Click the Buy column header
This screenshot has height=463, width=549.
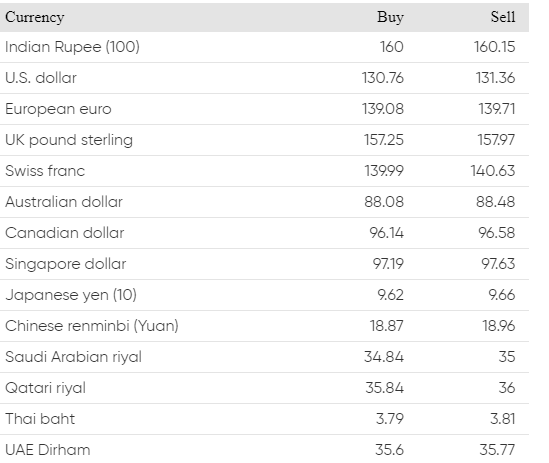coord(390,17)
